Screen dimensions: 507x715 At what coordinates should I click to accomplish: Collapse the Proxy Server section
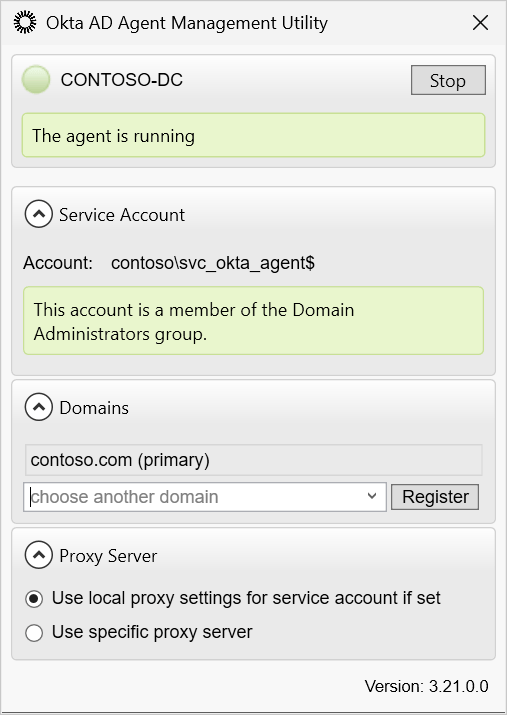(39, 555)
